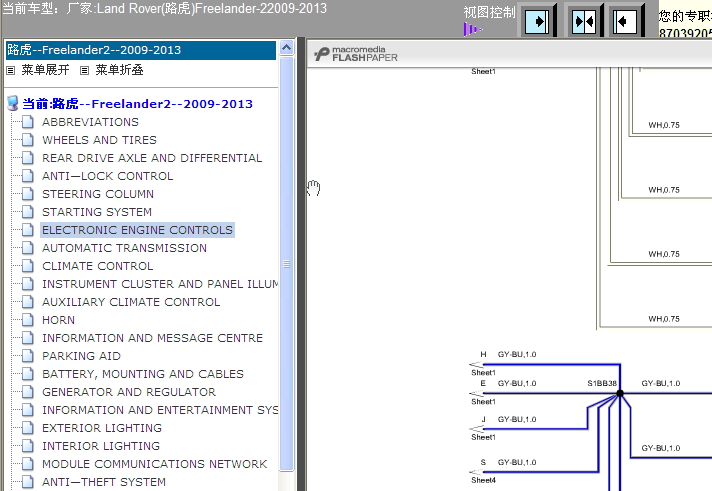712x491 pixels.
Task: Click the page icon next to PARKING AID
Action: (28, 356)
